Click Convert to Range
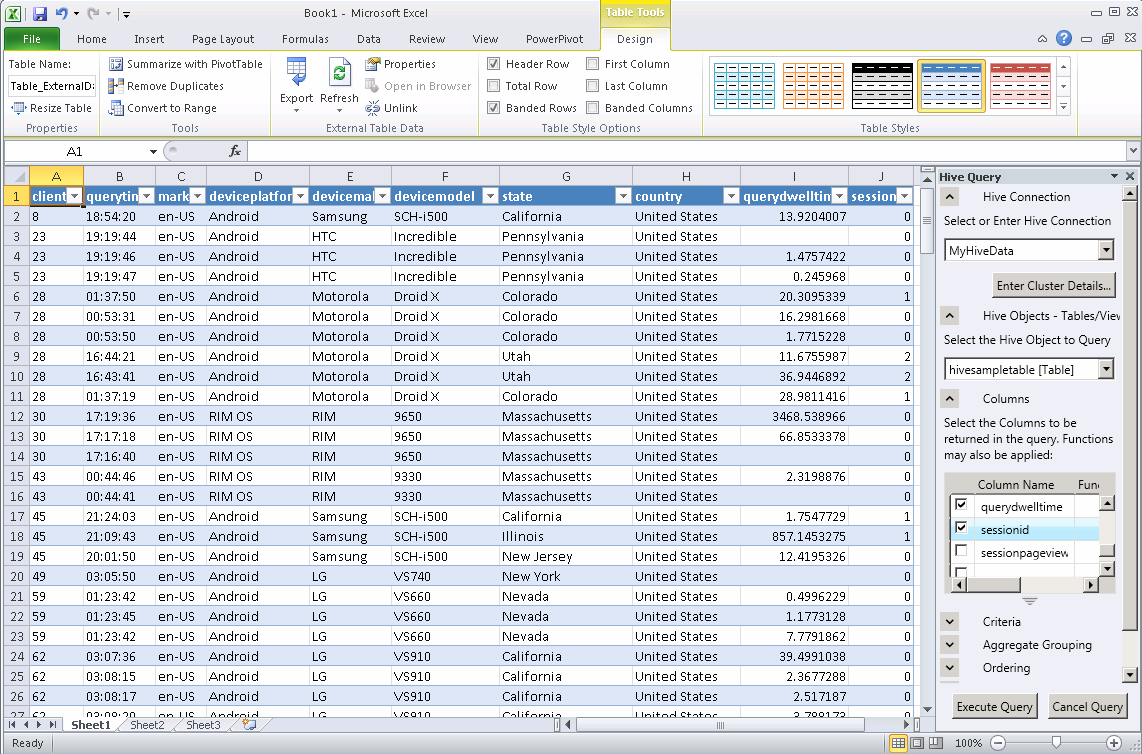The width and height of the screenshot is (1142, 754). point(163,108)
